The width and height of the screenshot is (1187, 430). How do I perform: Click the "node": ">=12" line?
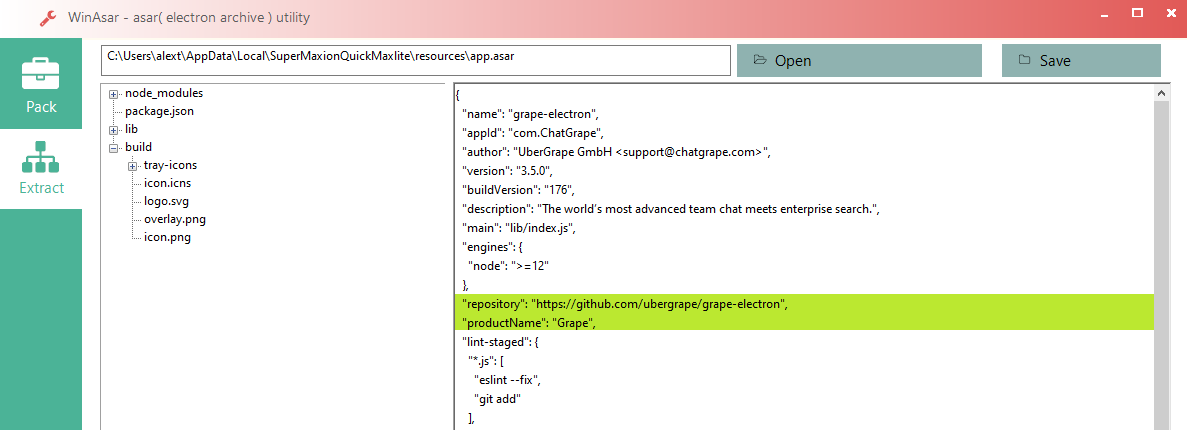tap(507, 266)
